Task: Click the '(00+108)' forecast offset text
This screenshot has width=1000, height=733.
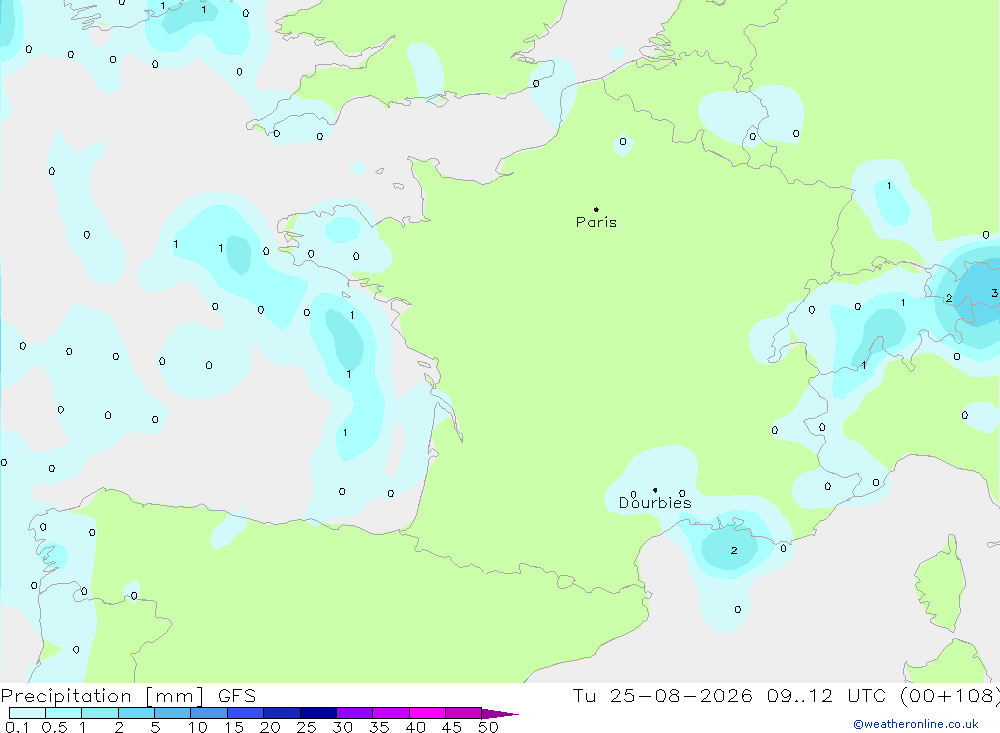Action: 950,695
